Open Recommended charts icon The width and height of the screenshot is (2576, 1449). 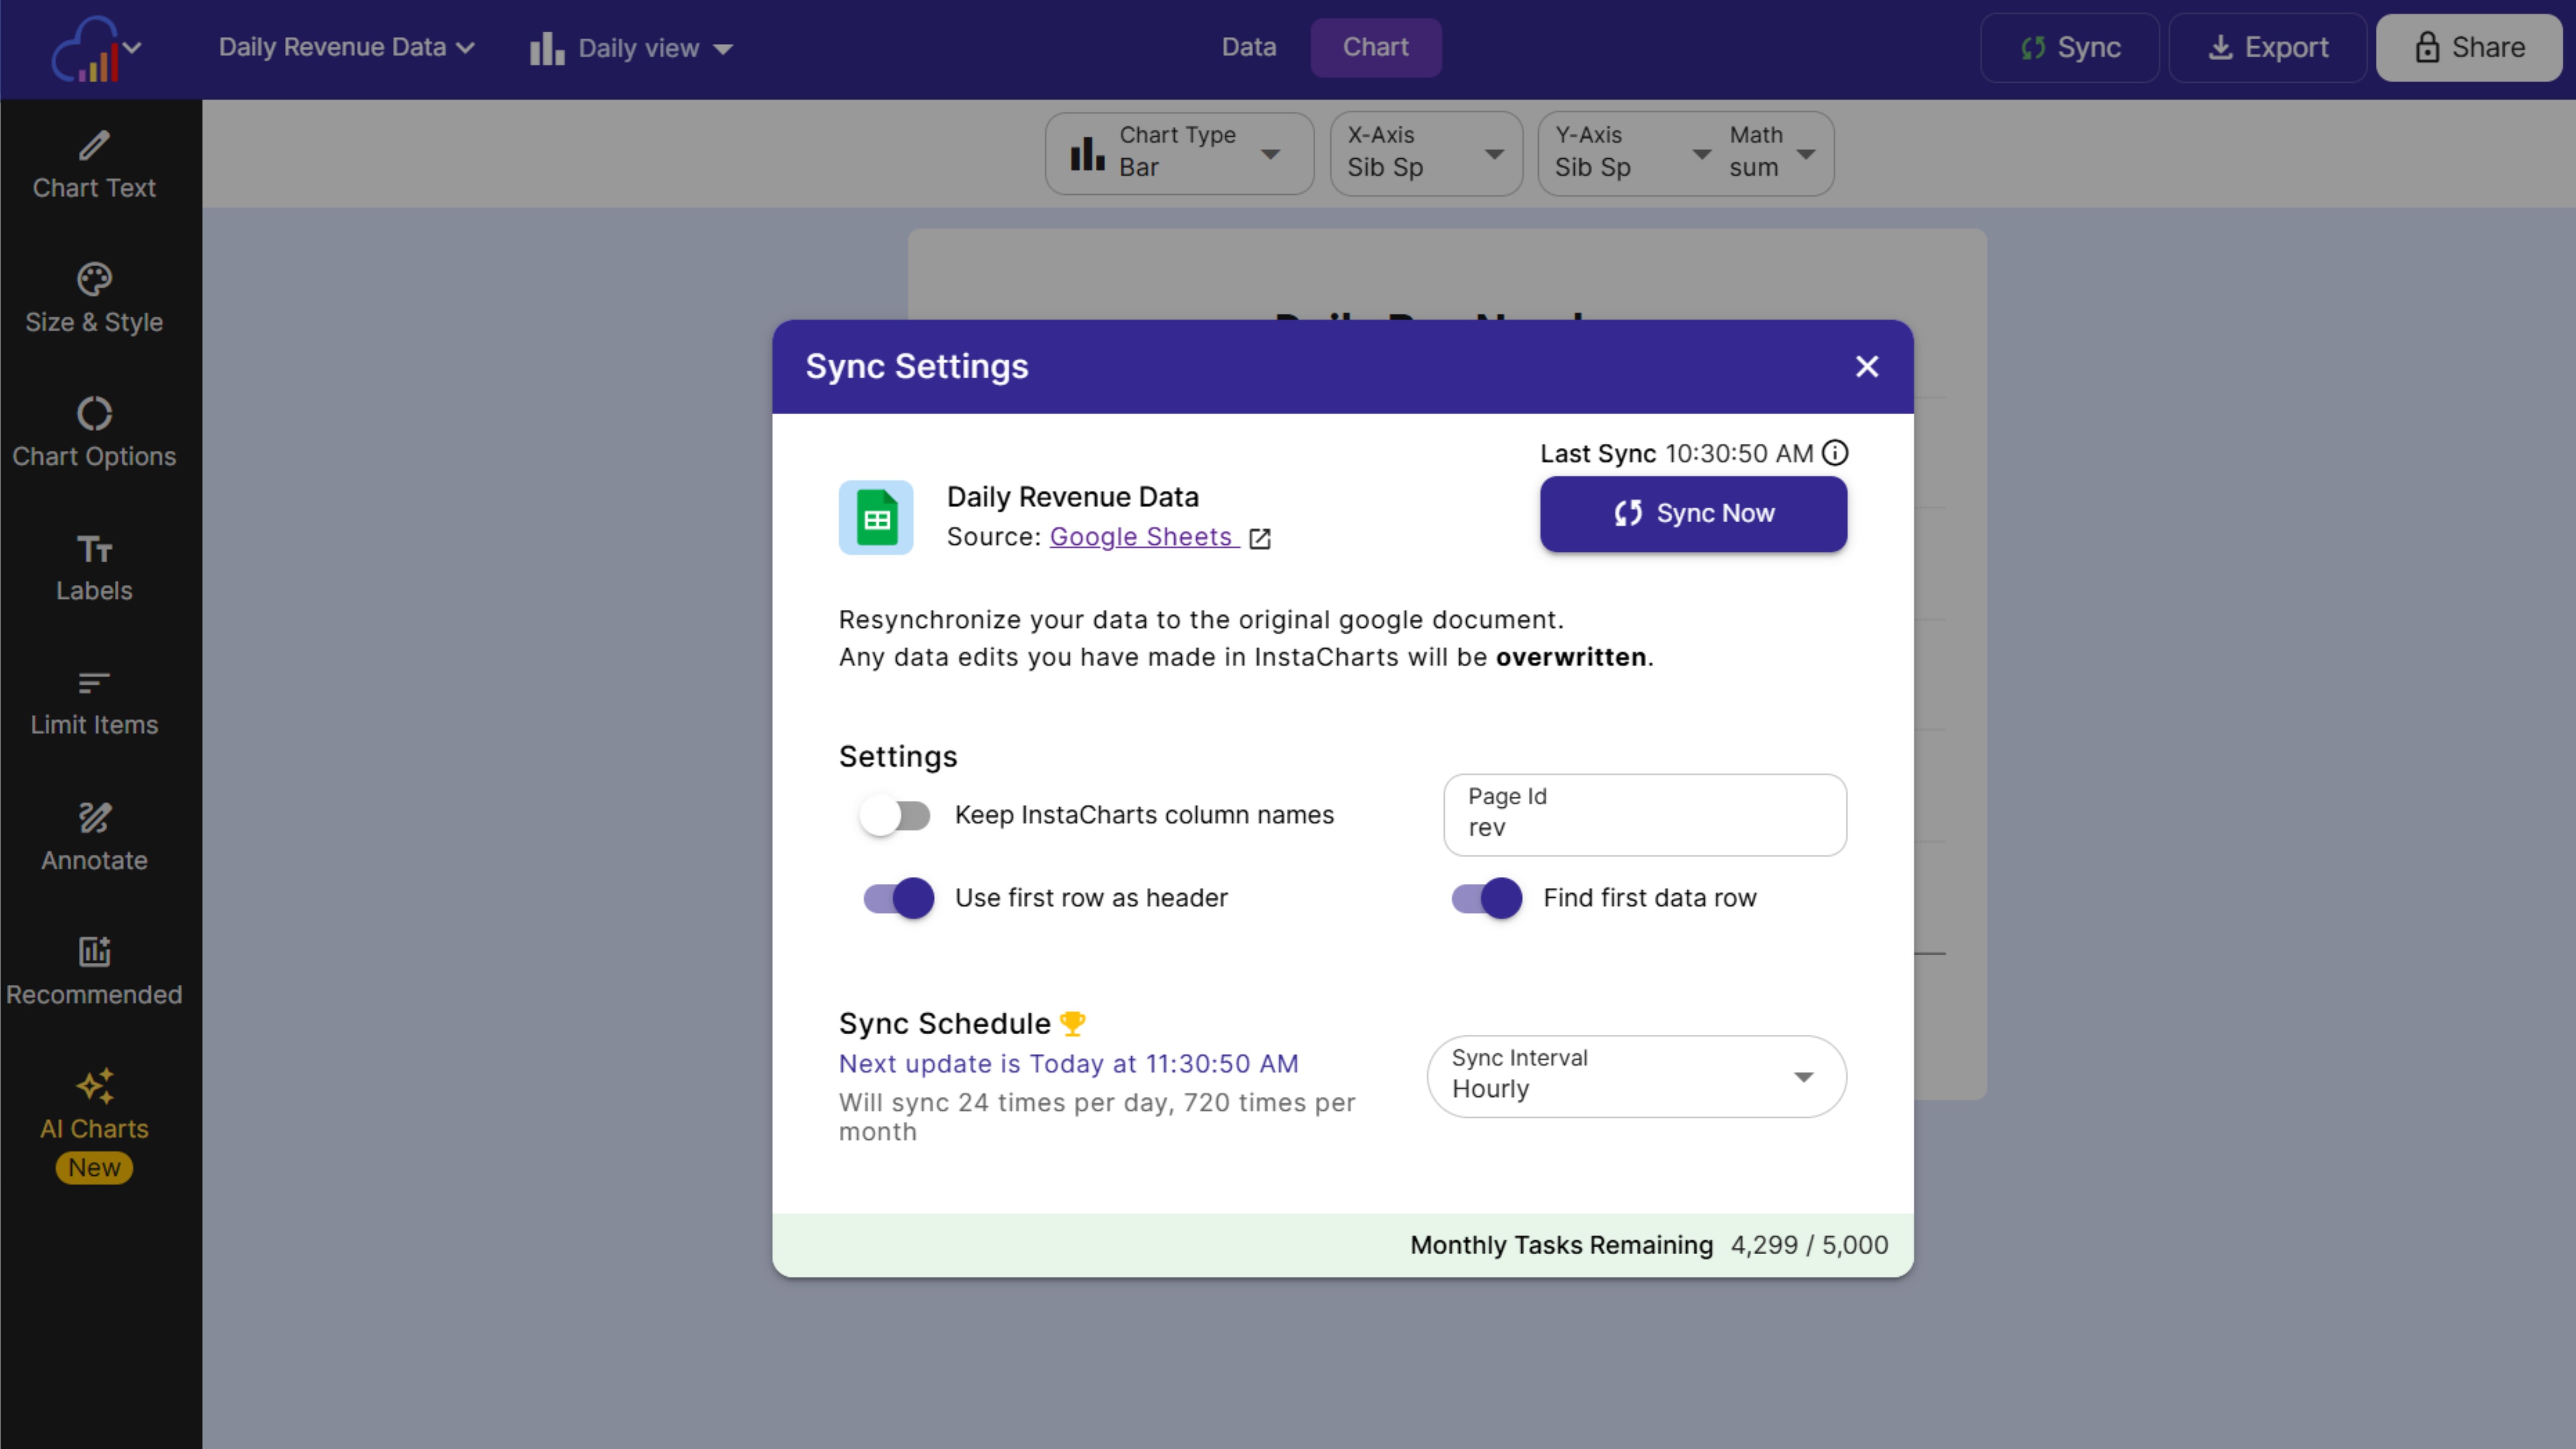point(94,951)
